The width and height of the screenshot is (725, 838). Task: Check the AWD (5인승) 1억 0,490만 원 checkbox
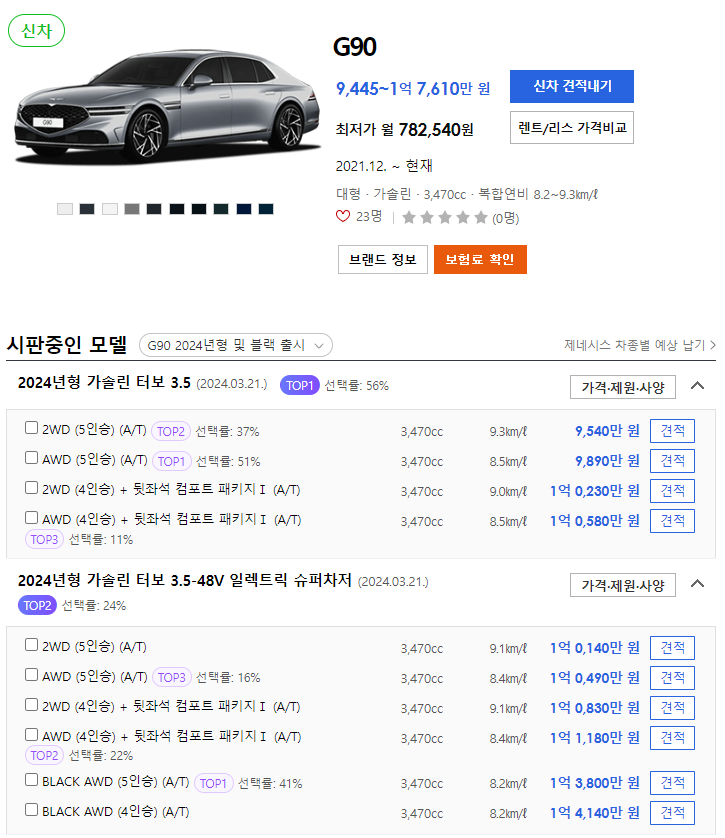click(x=32, y=674)
